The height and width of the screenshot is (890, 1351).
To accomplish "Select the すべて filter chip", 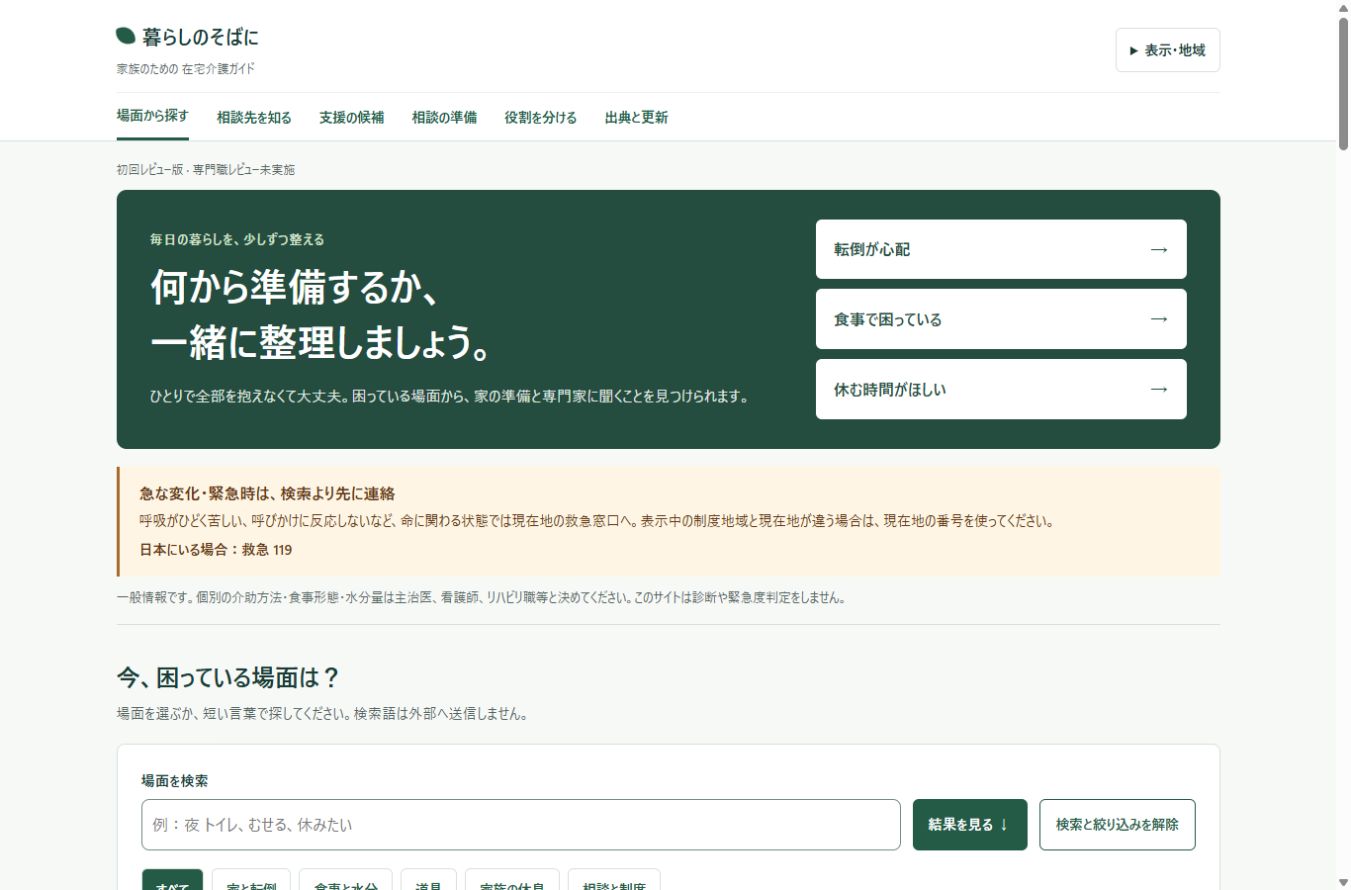I will (x=172, y=879).
